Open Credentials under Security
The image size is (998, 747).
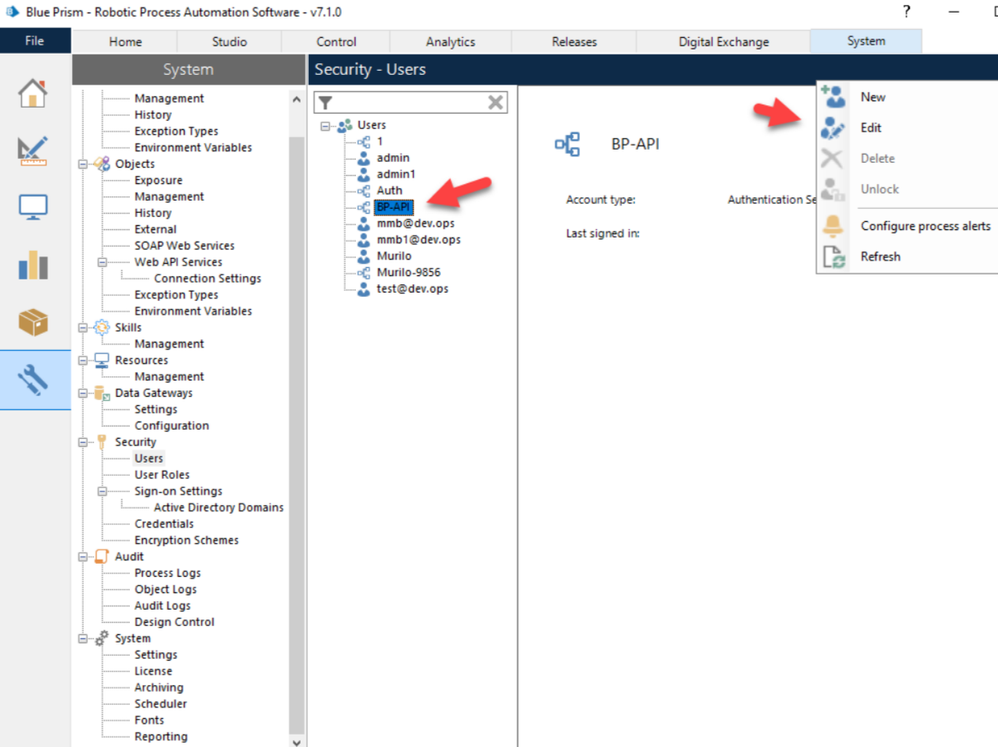pos(164,524)
